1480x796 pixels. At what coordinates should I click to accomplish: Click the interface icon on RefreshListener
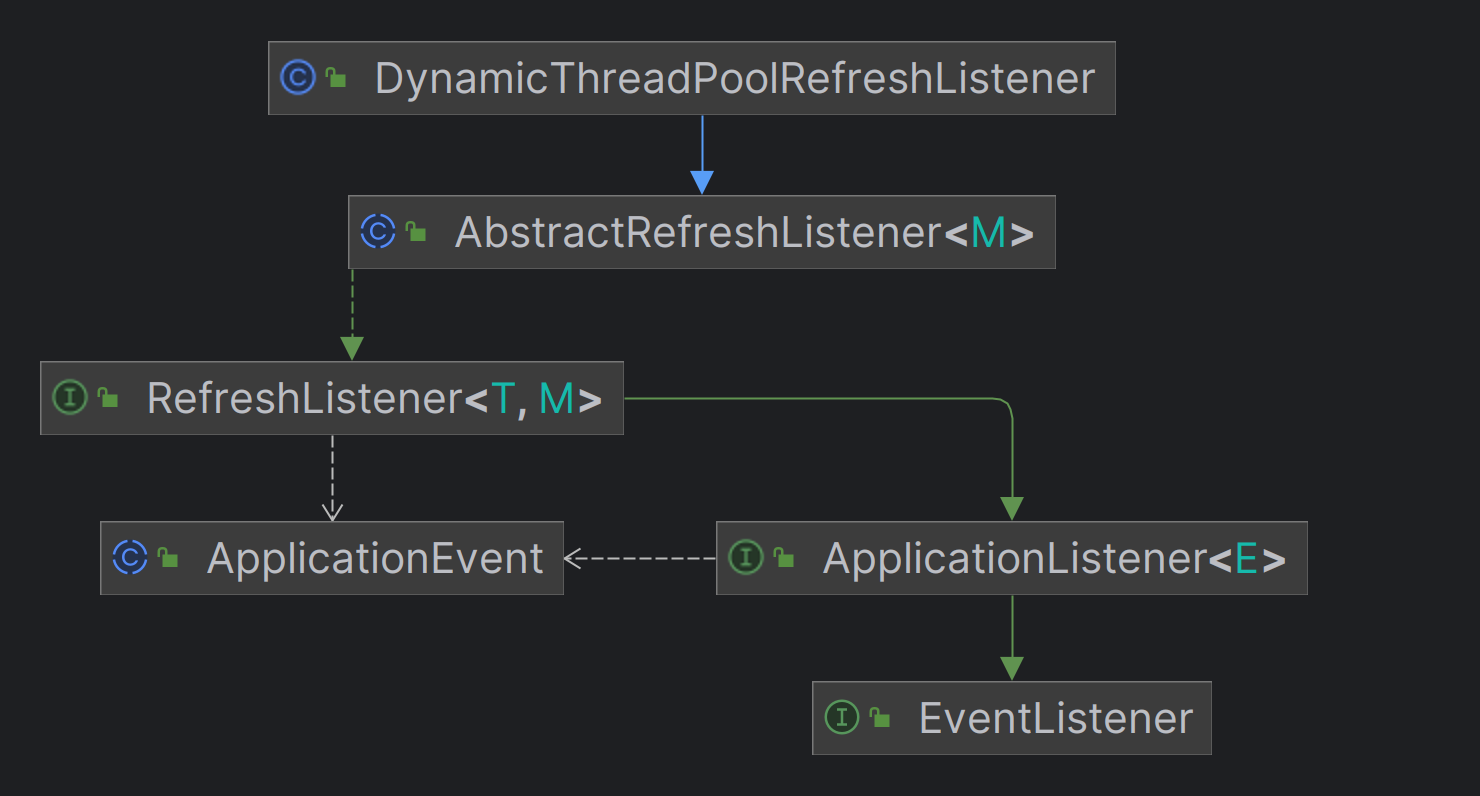pyautogui.click(x=68, y=398)
